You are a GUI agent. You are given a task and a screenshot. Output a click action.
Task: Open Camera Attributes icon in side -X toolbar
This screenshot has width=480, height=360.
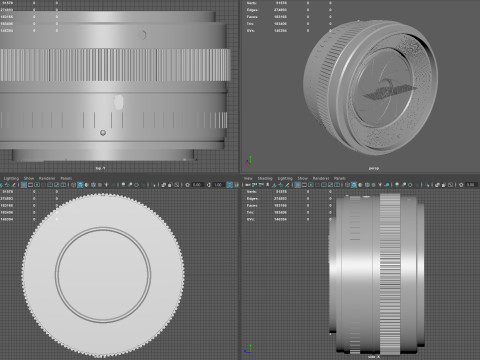click(x=261, y=184)
